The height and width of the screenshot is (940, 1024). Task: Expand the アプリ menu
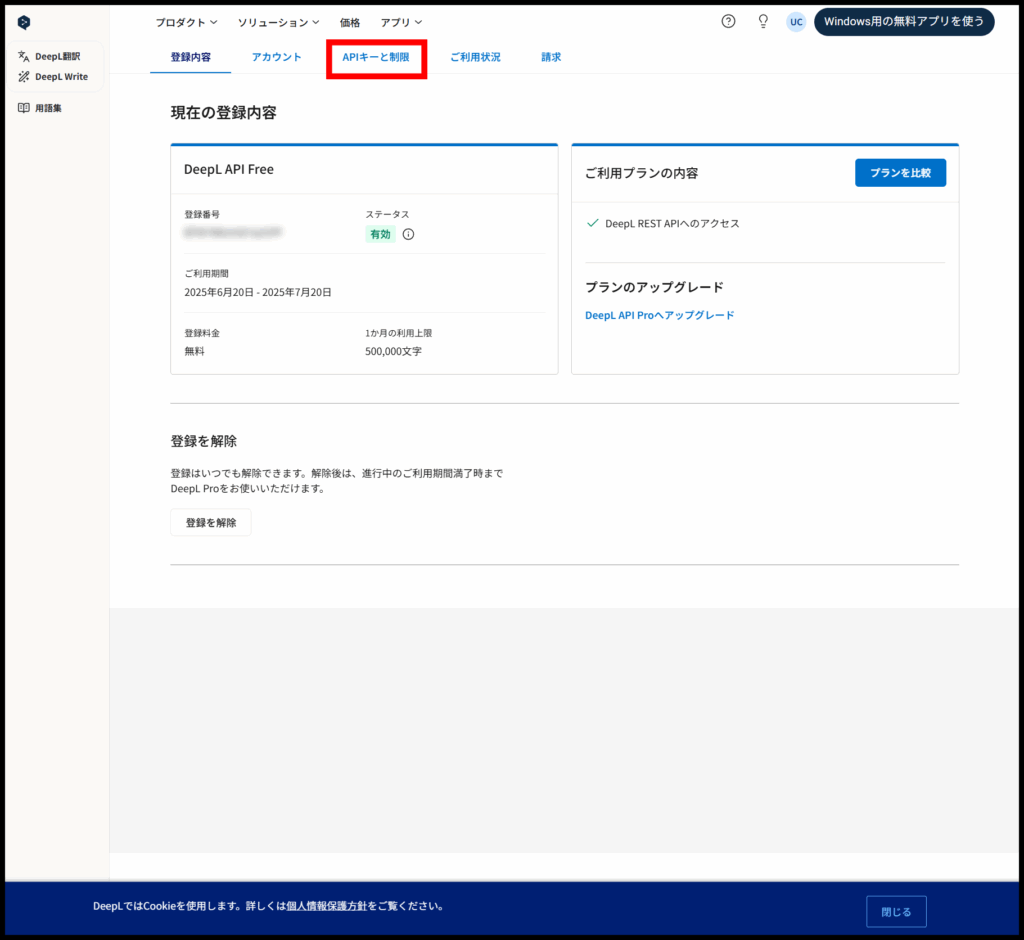[x=402, y=22]
